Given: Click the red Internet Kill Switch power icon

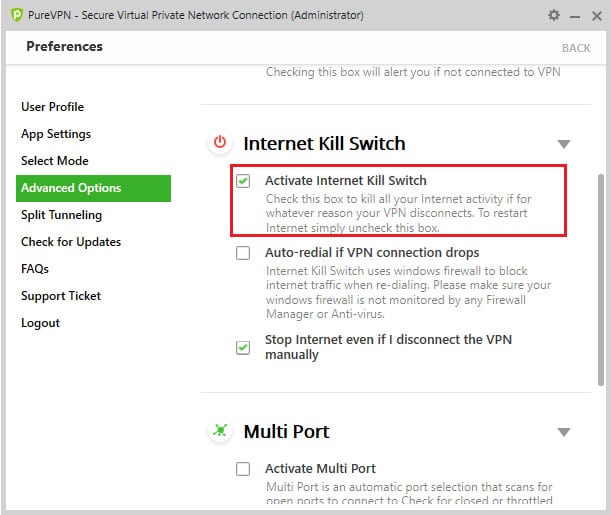Looking at the screenshot, I should (x=219, y=143).
